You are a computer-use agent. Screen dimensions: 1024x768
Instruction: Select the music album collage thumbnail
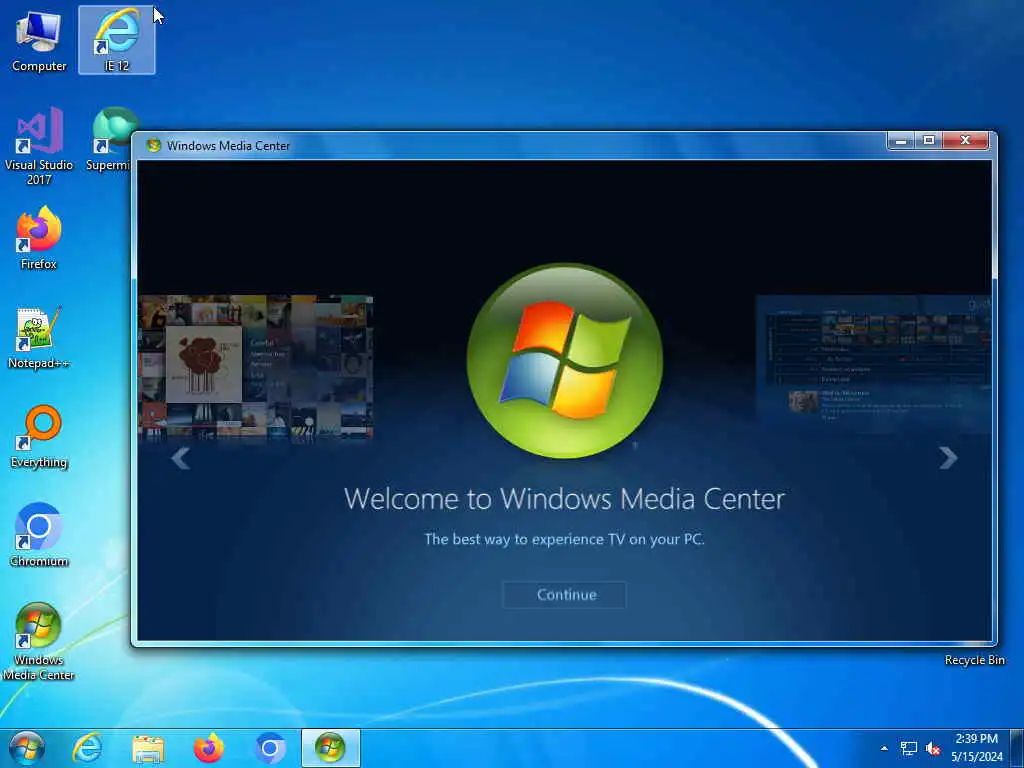(255, 366)
